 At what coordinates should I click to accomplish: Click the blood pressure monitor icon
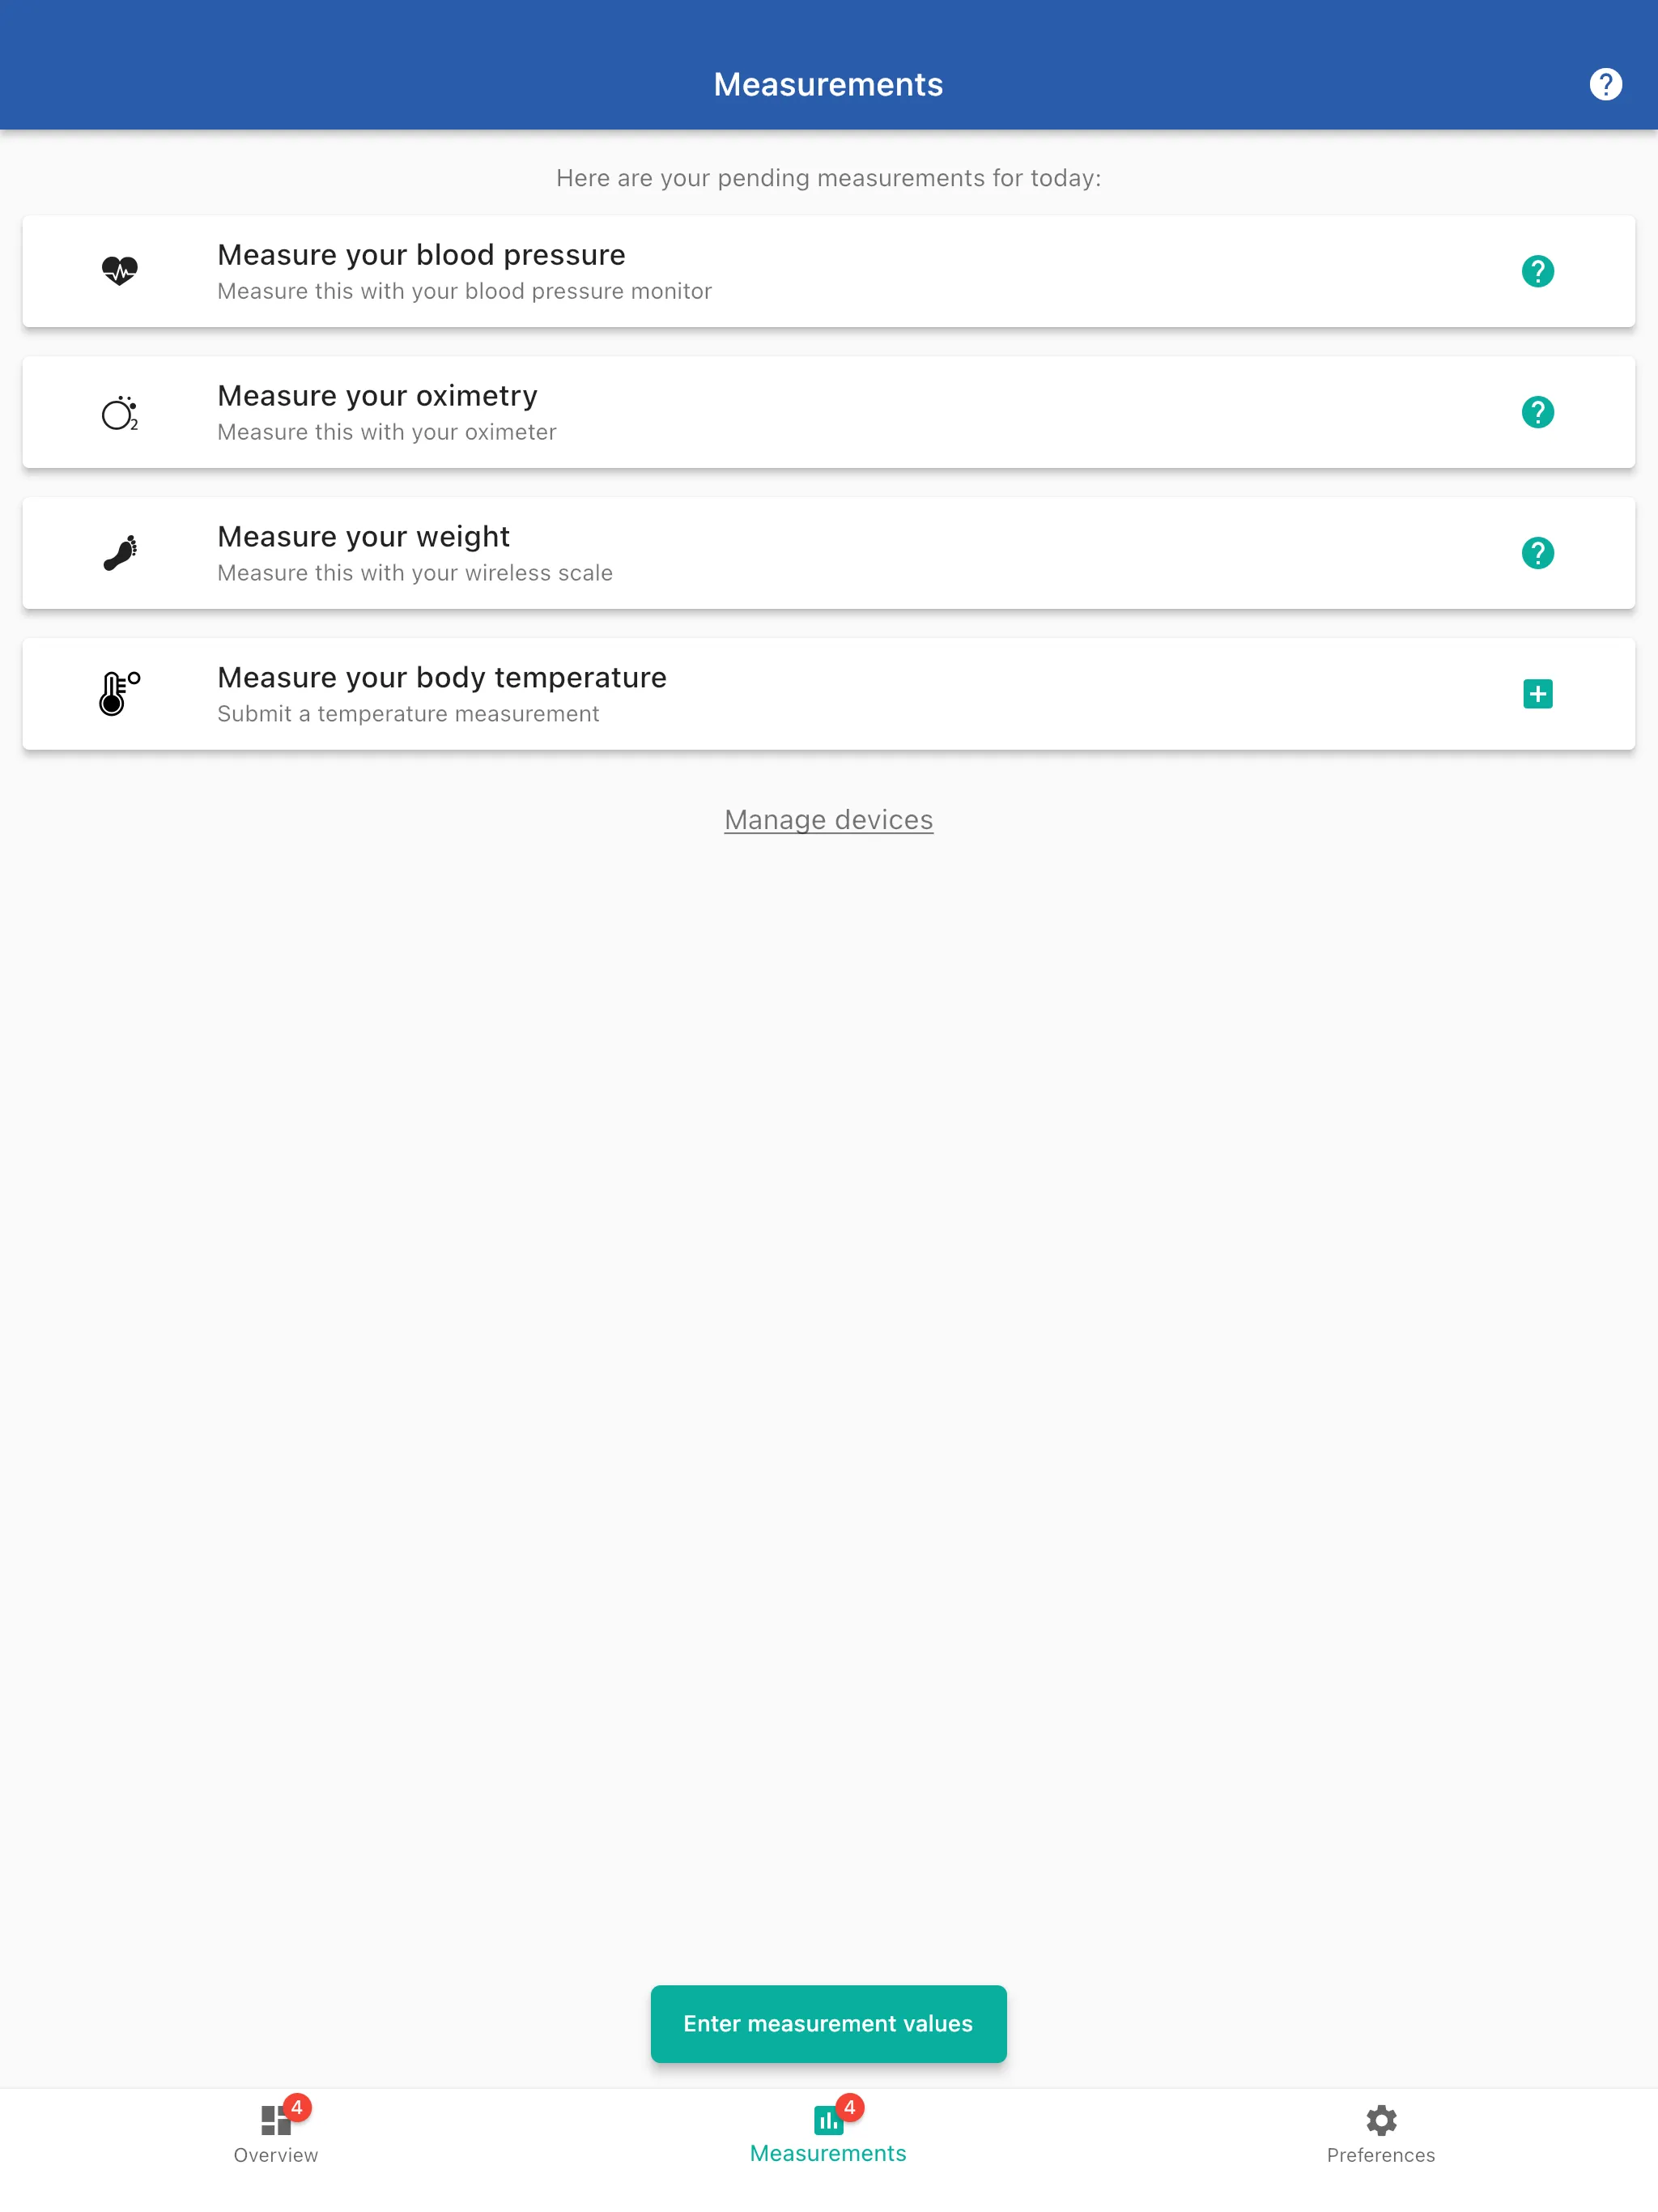click(120, 270)
